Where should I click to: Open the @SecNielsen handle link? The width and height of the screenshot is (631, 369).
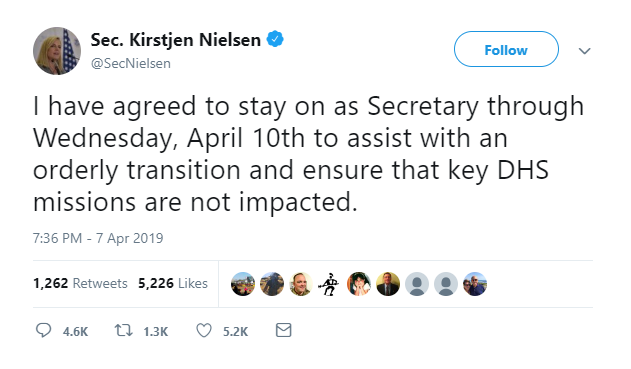click(x=131, y=64)
